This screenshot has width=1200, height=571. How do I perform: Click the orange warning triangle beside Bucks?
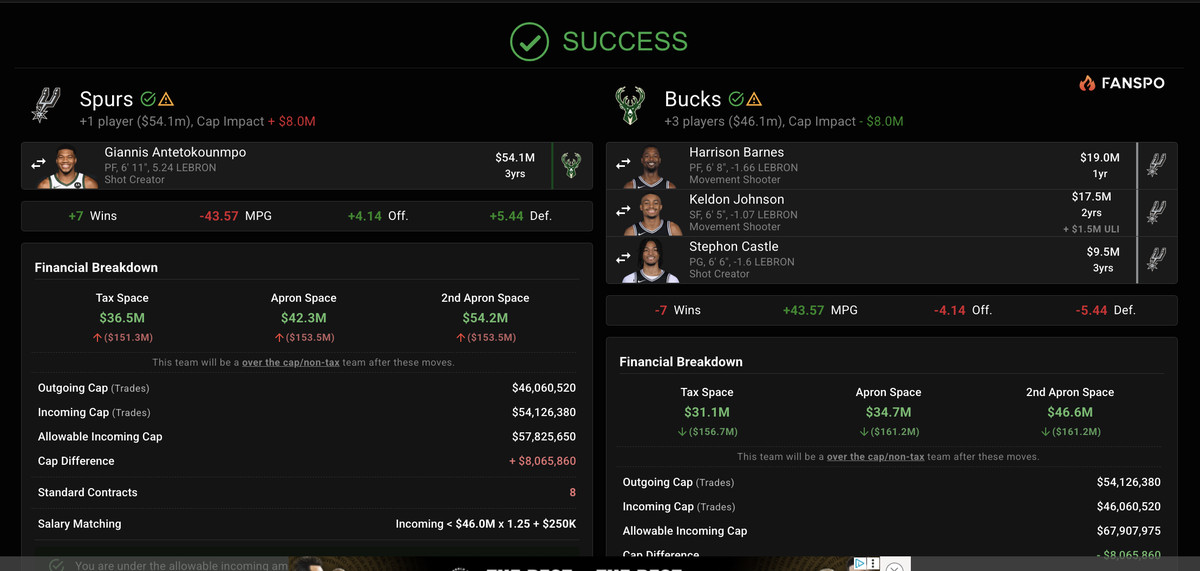tap(754, 99)
